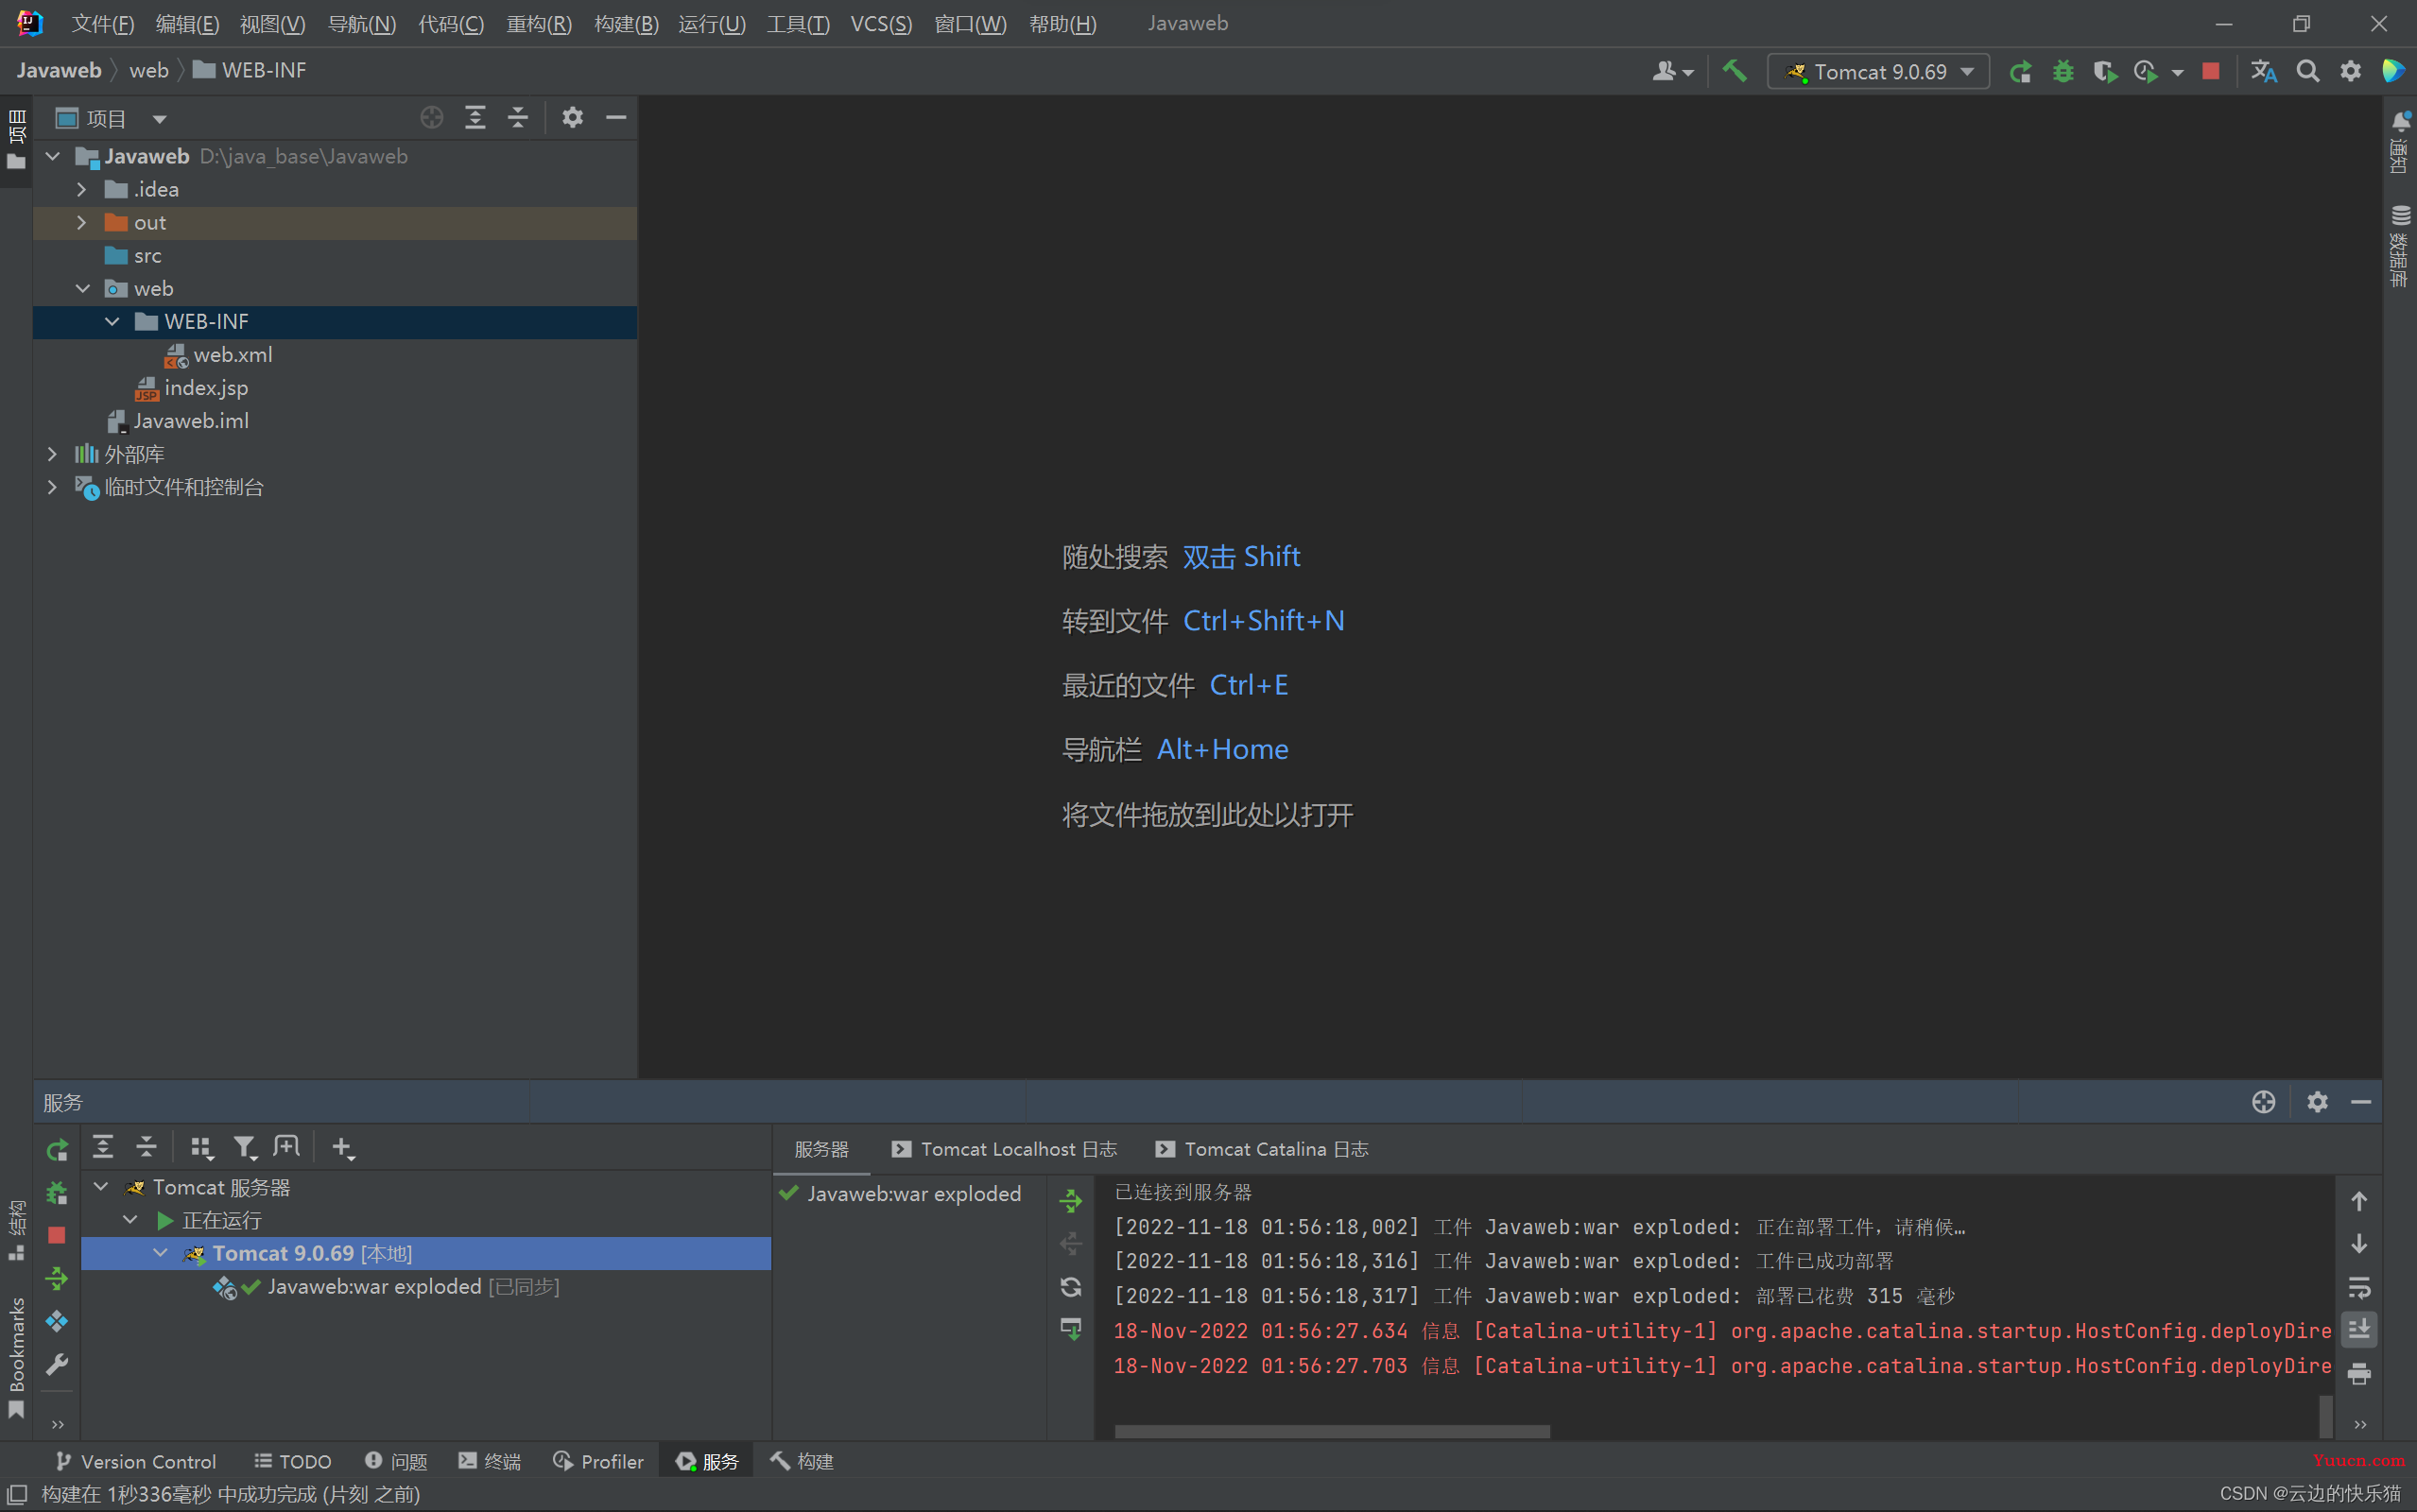
Task: Rerun Tomcat 9.0.69 from top toolbar
Action: pyautogui.click(x=2020, y=72)
